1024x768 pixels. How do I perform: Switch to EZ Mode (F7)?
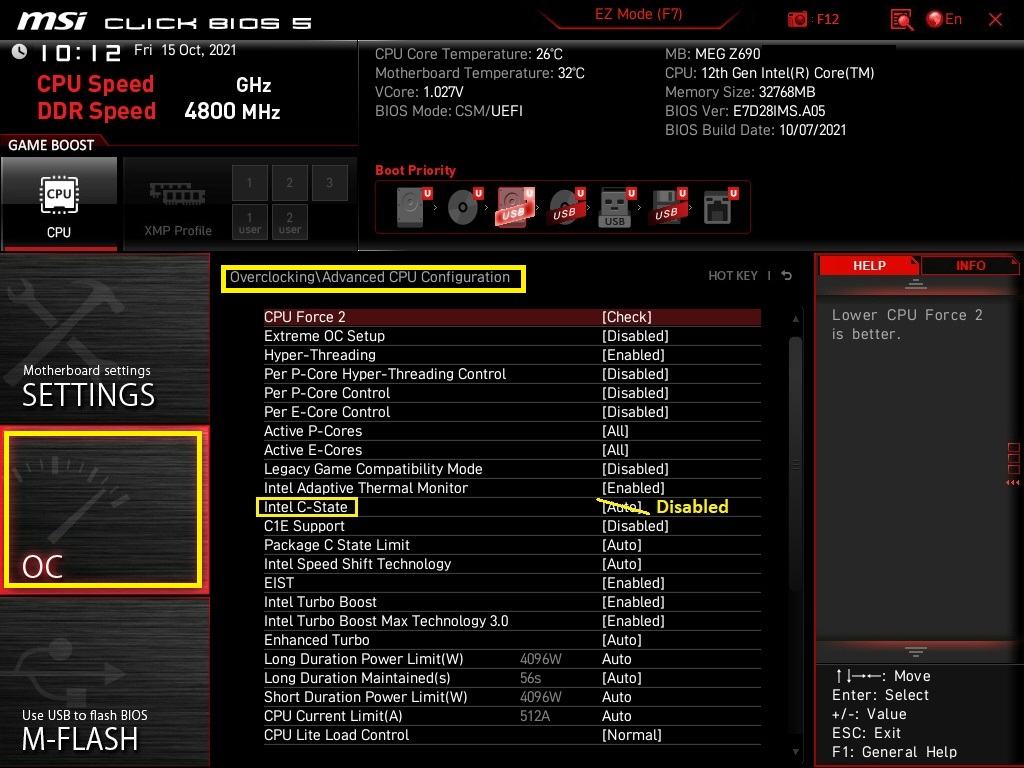click(x=638, y=14)
